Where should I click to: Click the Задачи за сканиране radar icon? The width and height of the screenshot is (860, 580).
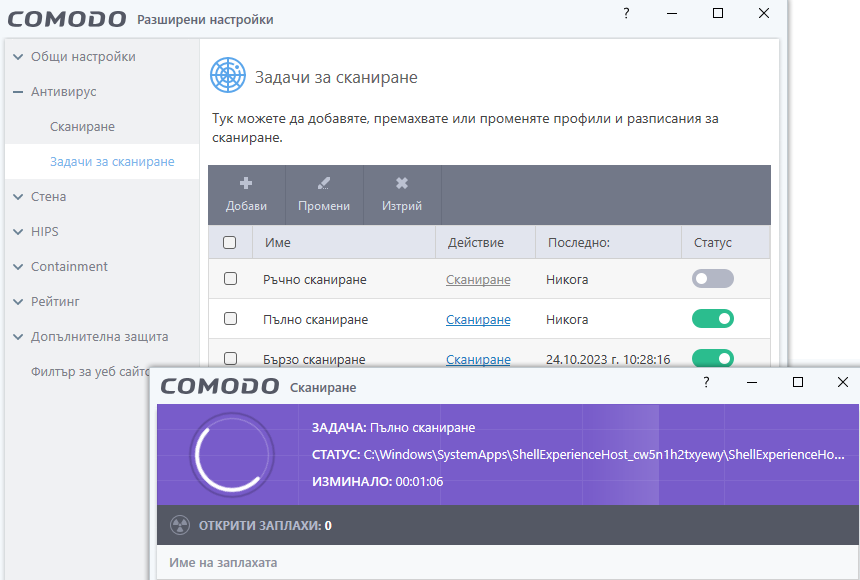pyautogui.click(x=228, y=75)
